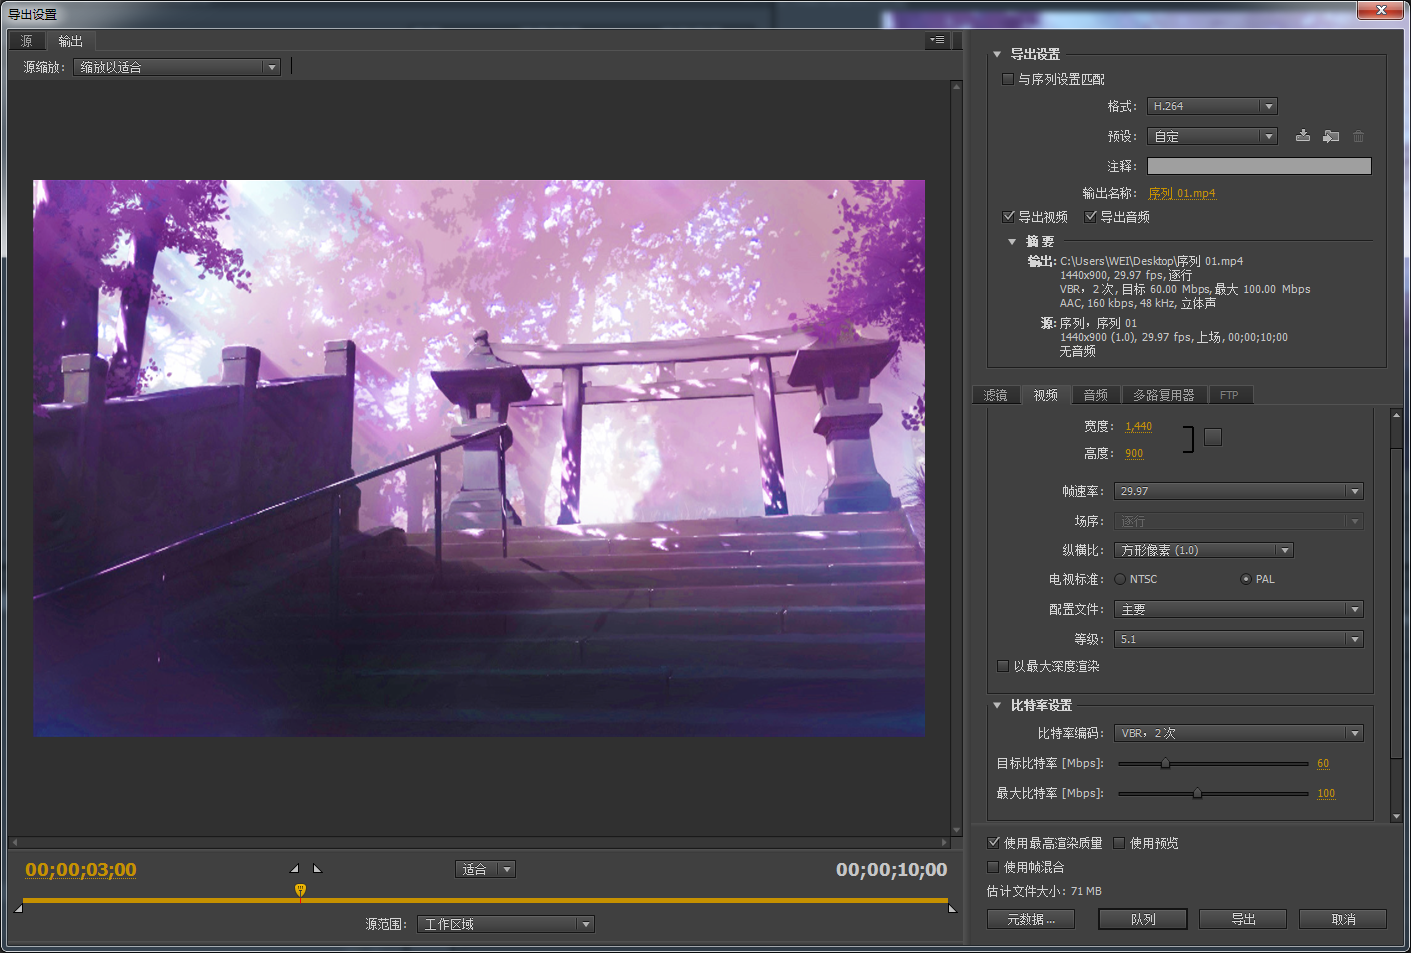The image size is (1411, 953).
Task: Enable 以最大深度渲染 checkbox
Action: pos(1003,666)
